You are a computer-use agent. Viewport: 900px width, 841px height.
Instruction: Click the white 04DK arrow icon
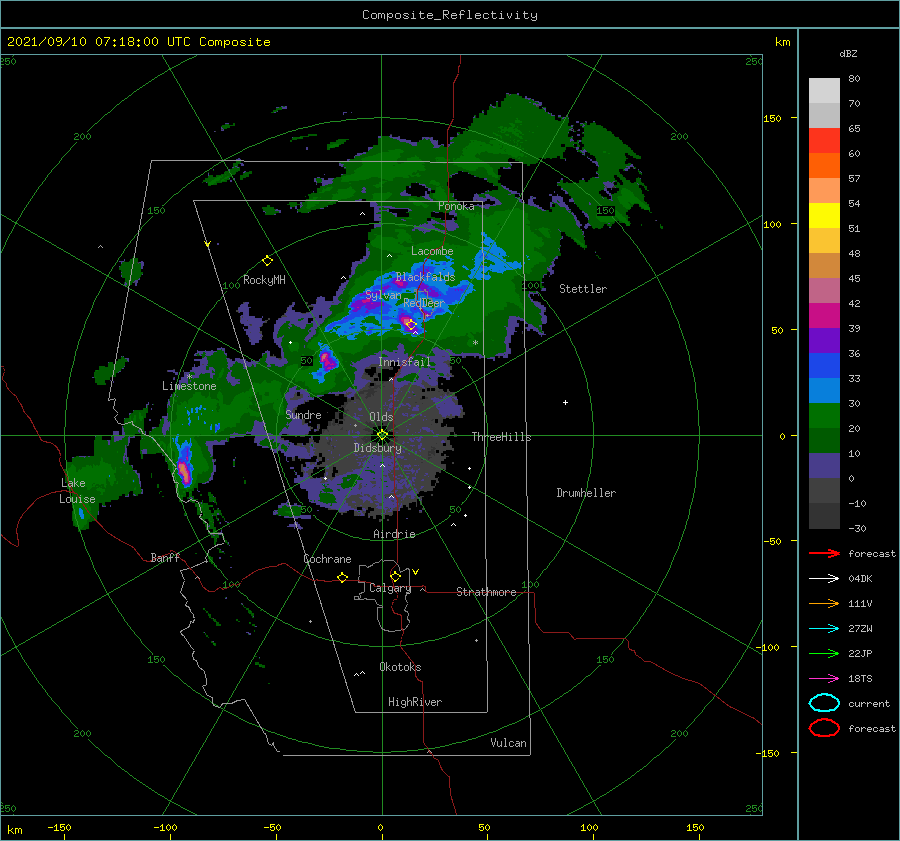824,578
